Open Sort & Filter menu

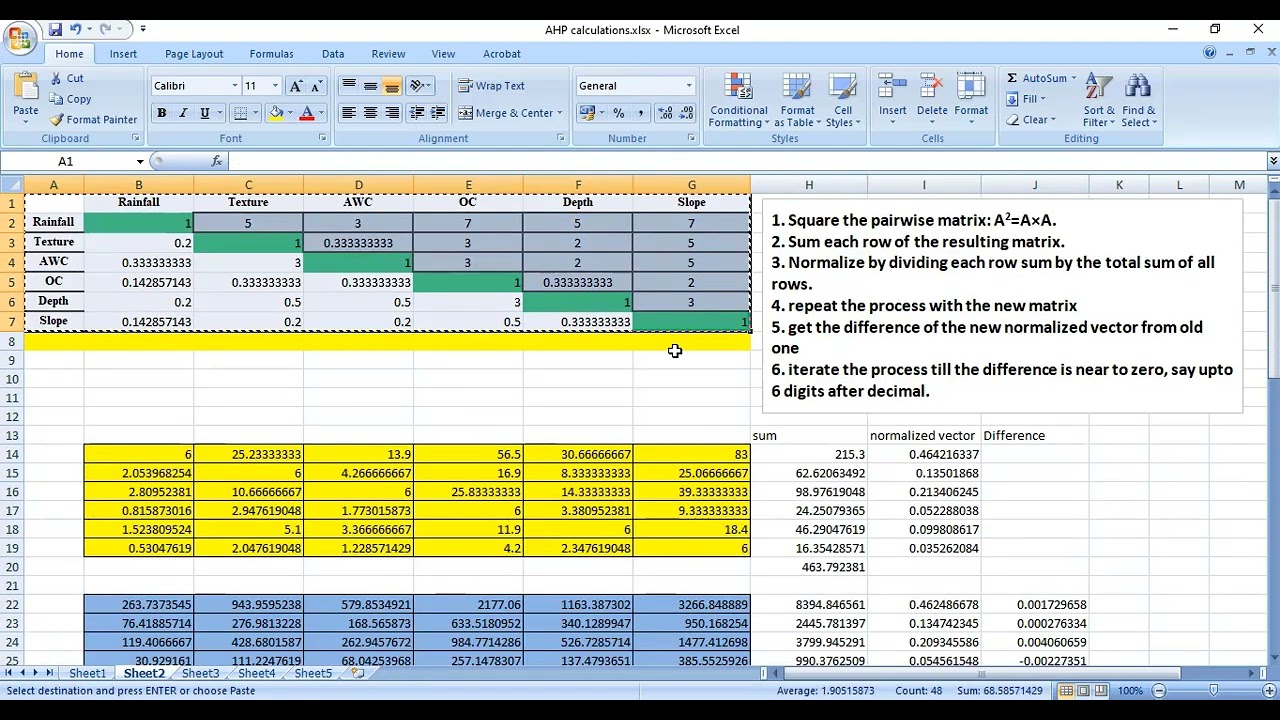tap(1099, 100)
